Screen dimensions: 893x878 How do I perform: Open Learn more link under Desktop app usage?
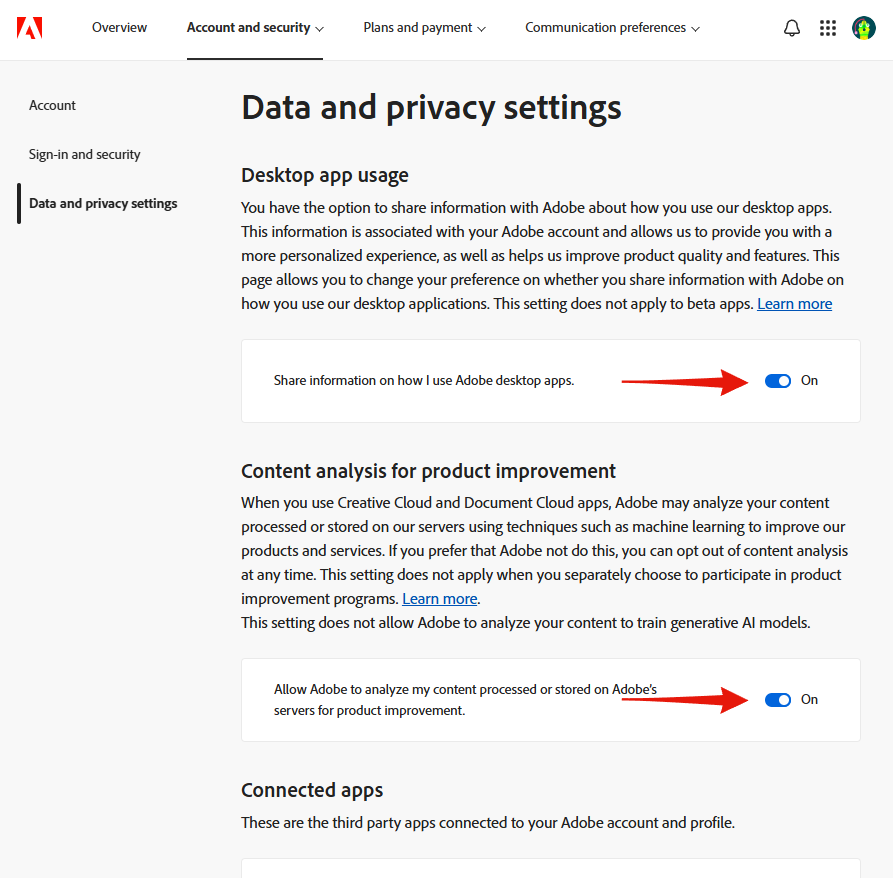coord(794,303)
